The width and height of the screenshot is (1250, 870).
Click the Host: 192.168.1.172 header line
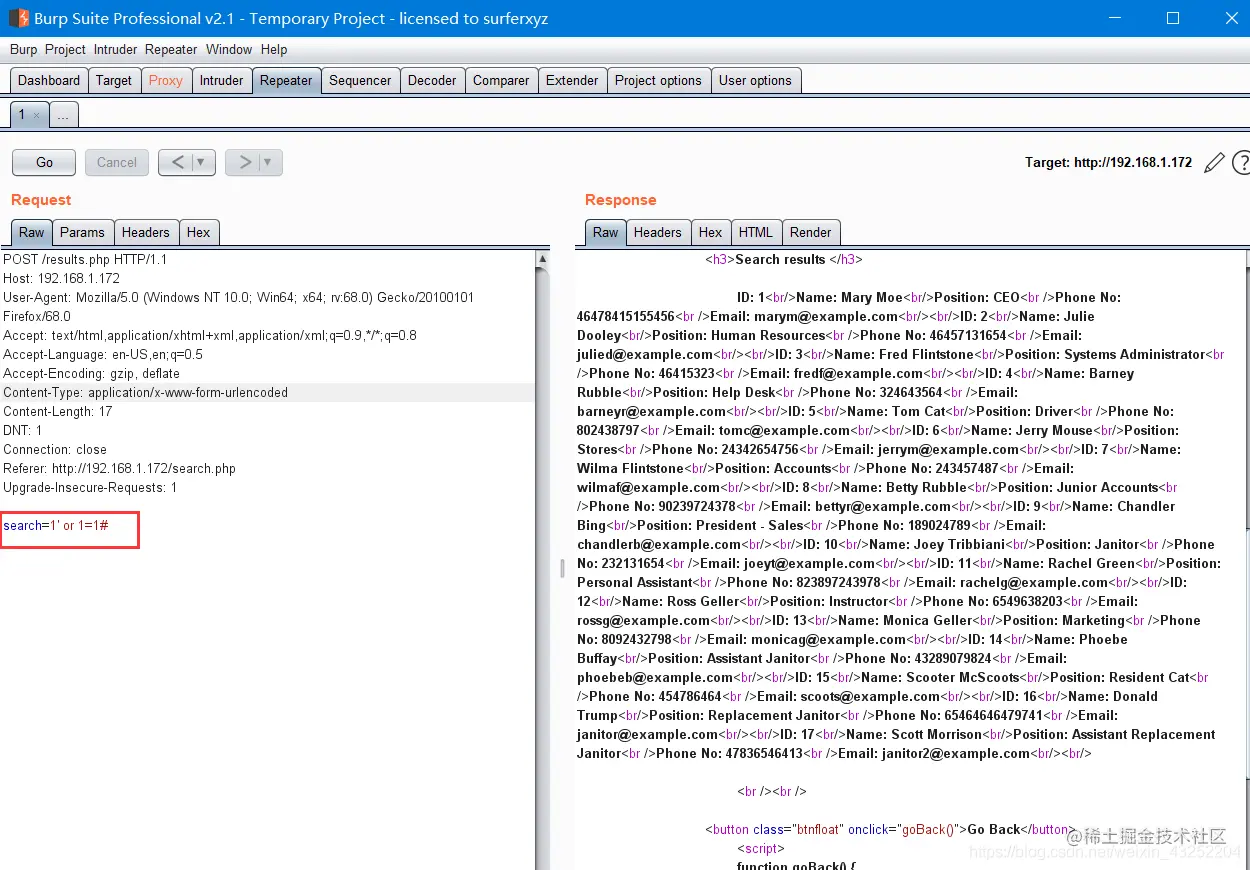(62, 279)
